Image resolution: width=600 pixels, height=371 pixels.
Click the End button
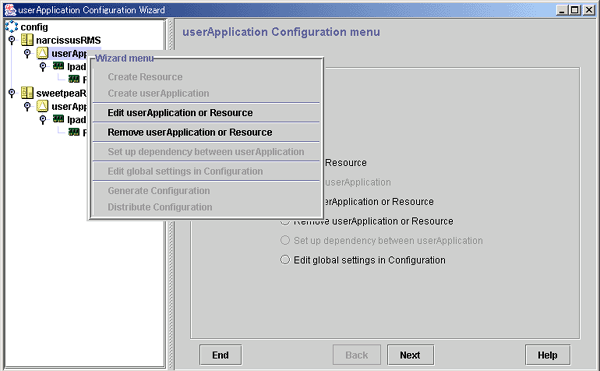pos(220,355)
